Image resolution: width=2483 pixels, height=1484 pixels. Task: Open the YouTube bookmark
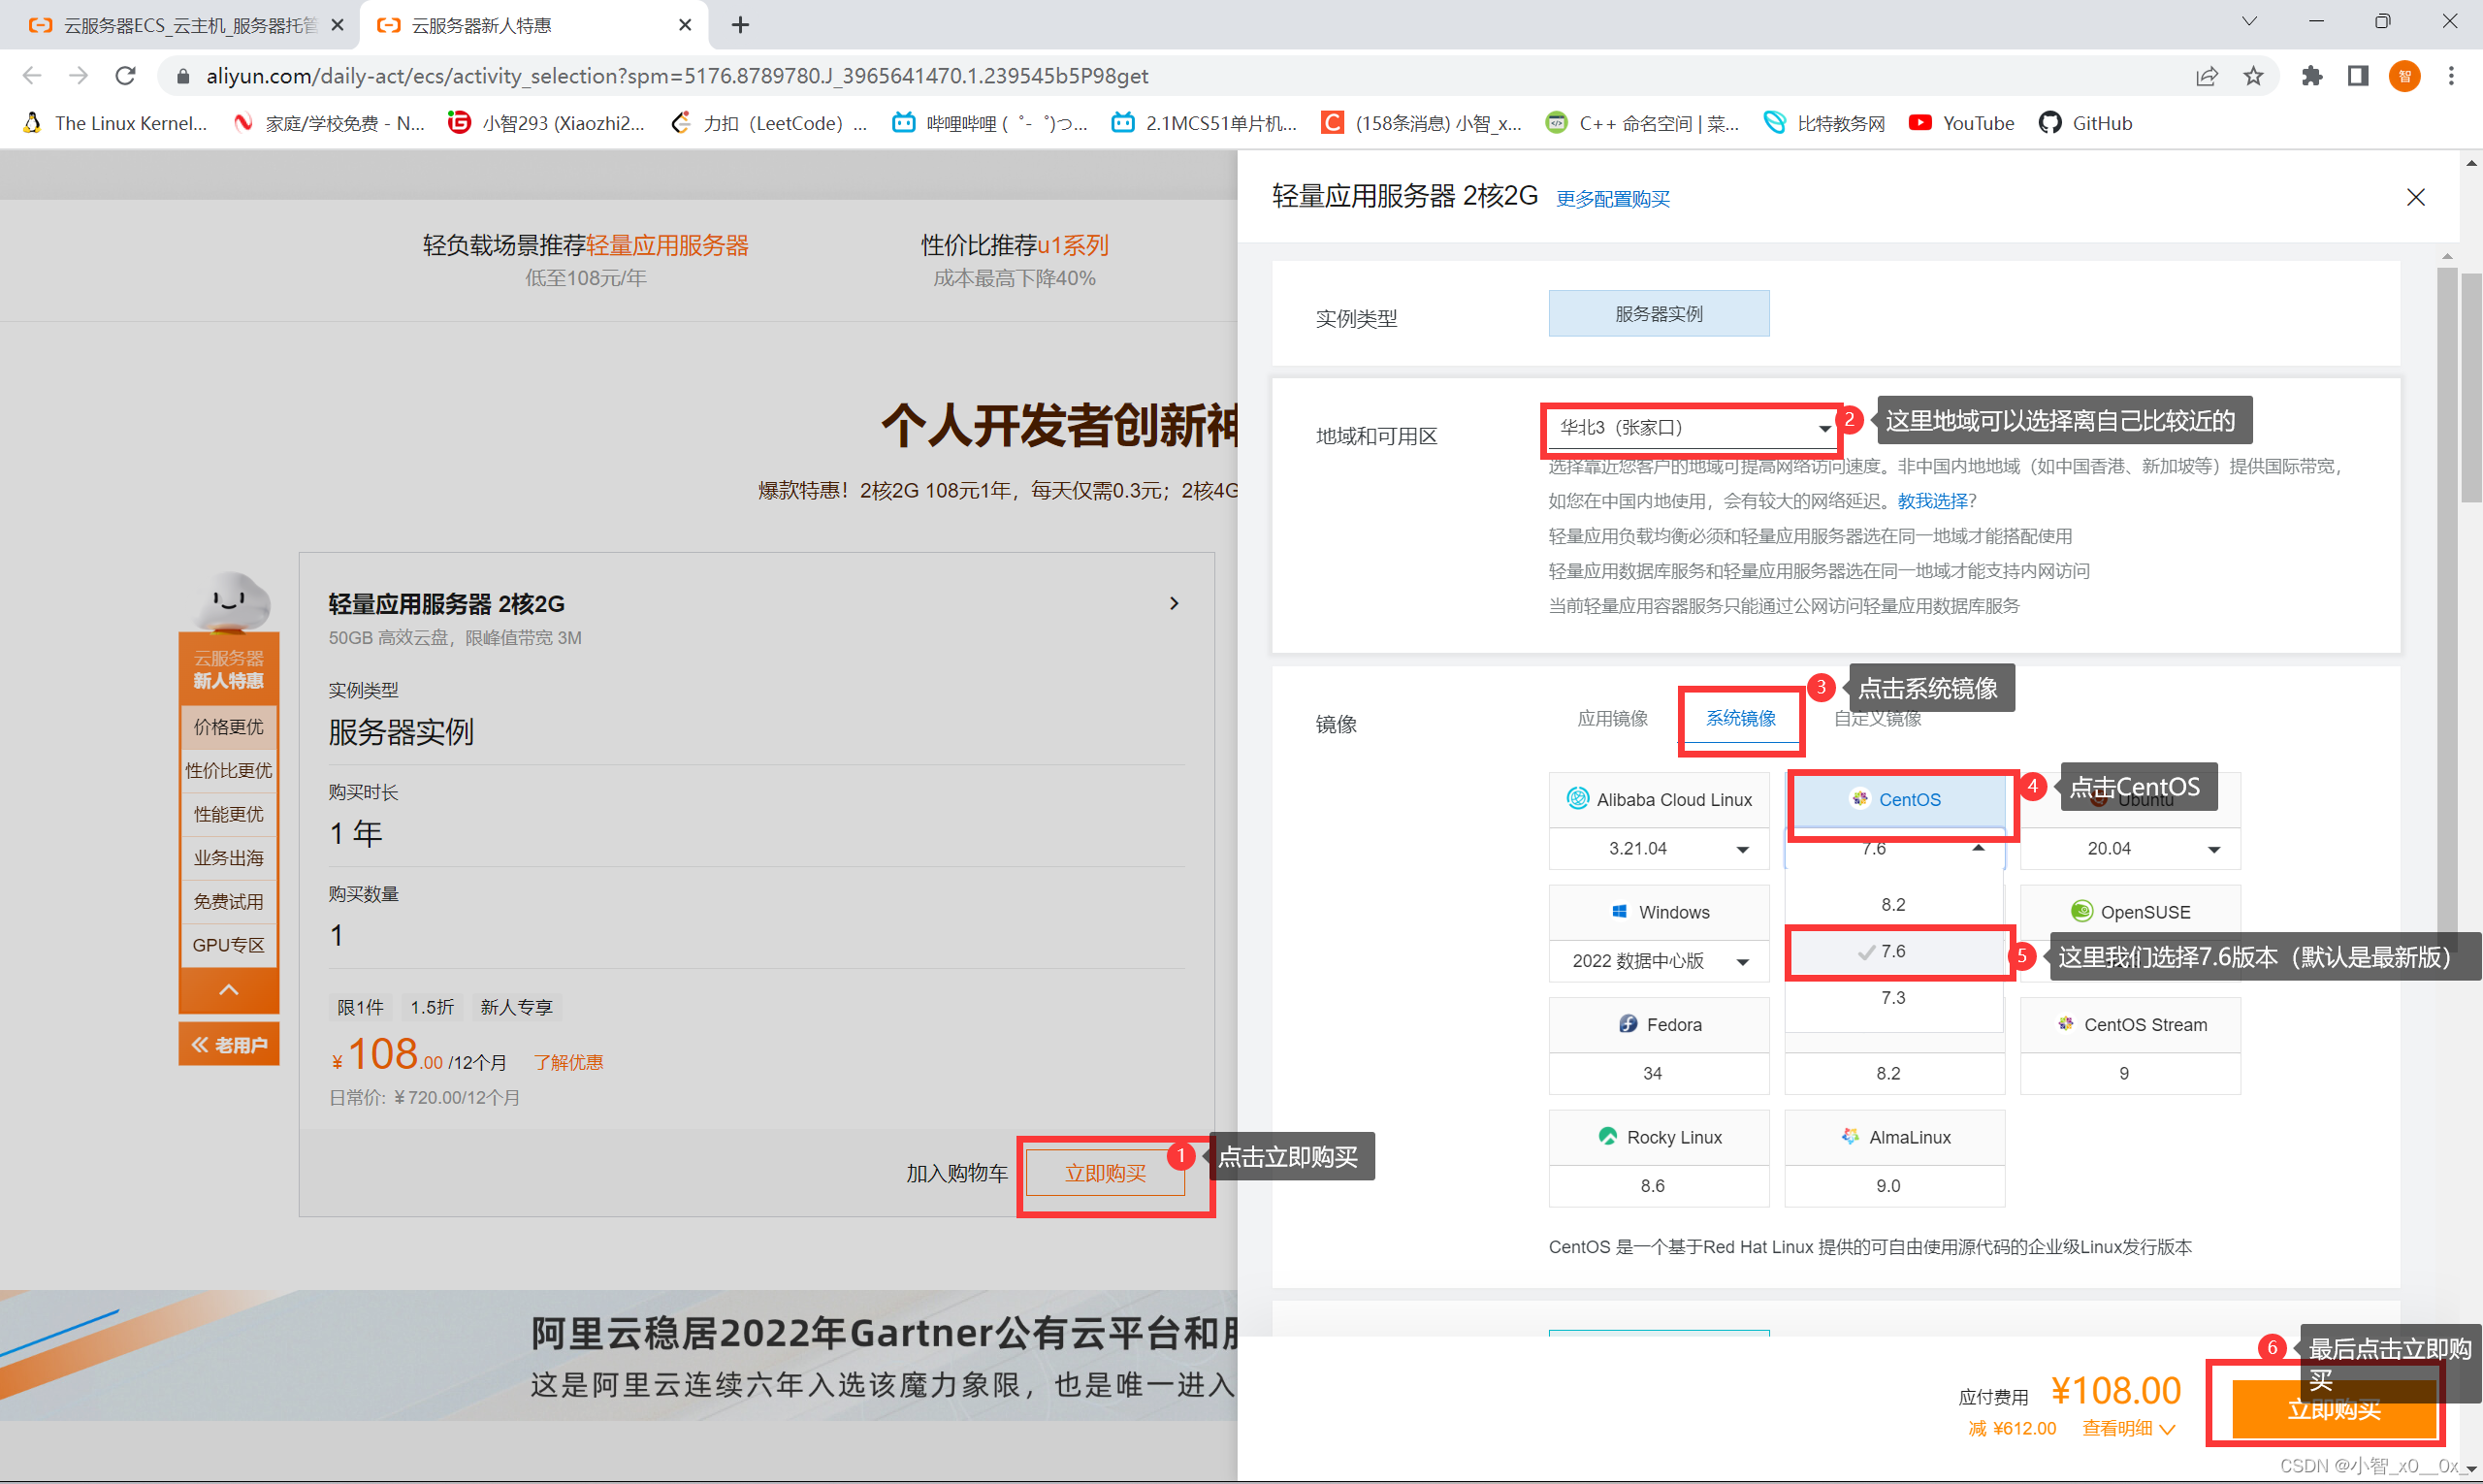tap(1962, 123)
